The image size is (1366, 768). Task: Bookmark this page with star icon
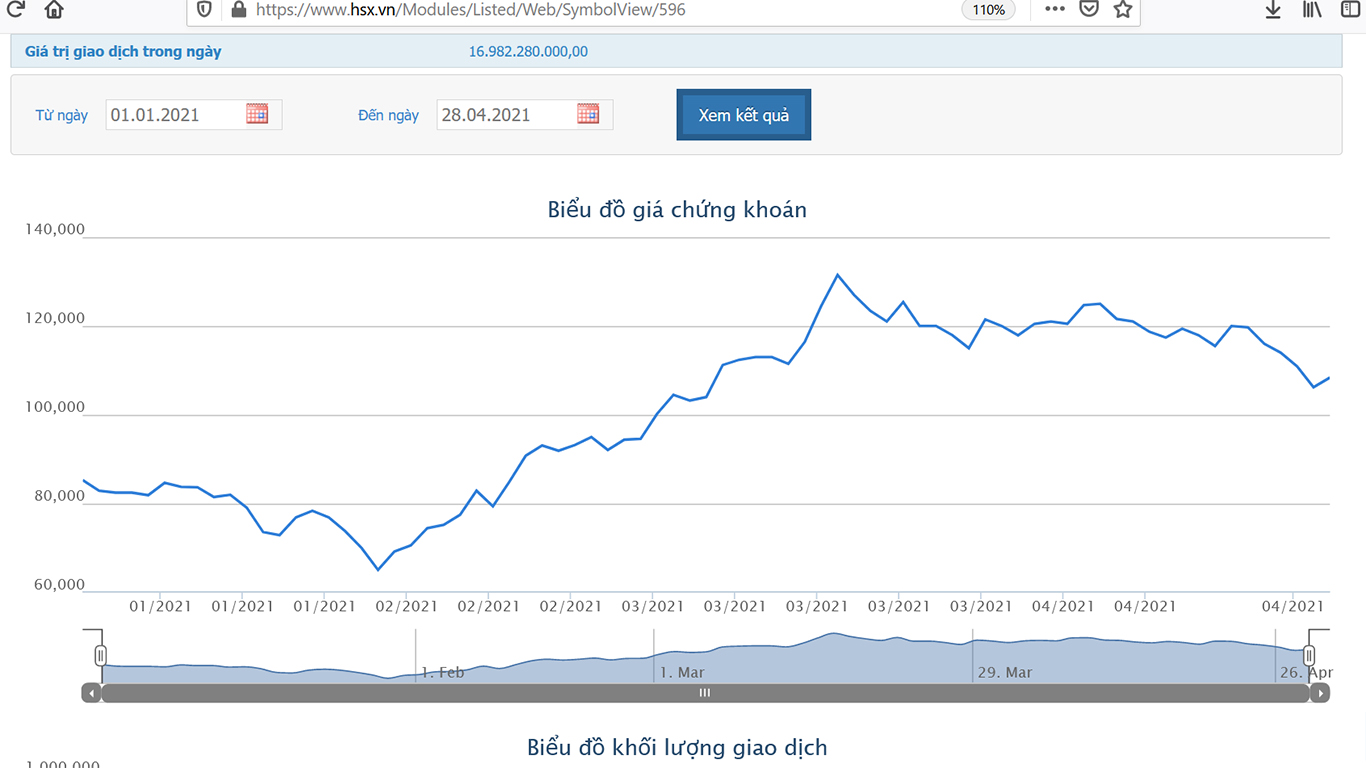[x=1123, y=9]
